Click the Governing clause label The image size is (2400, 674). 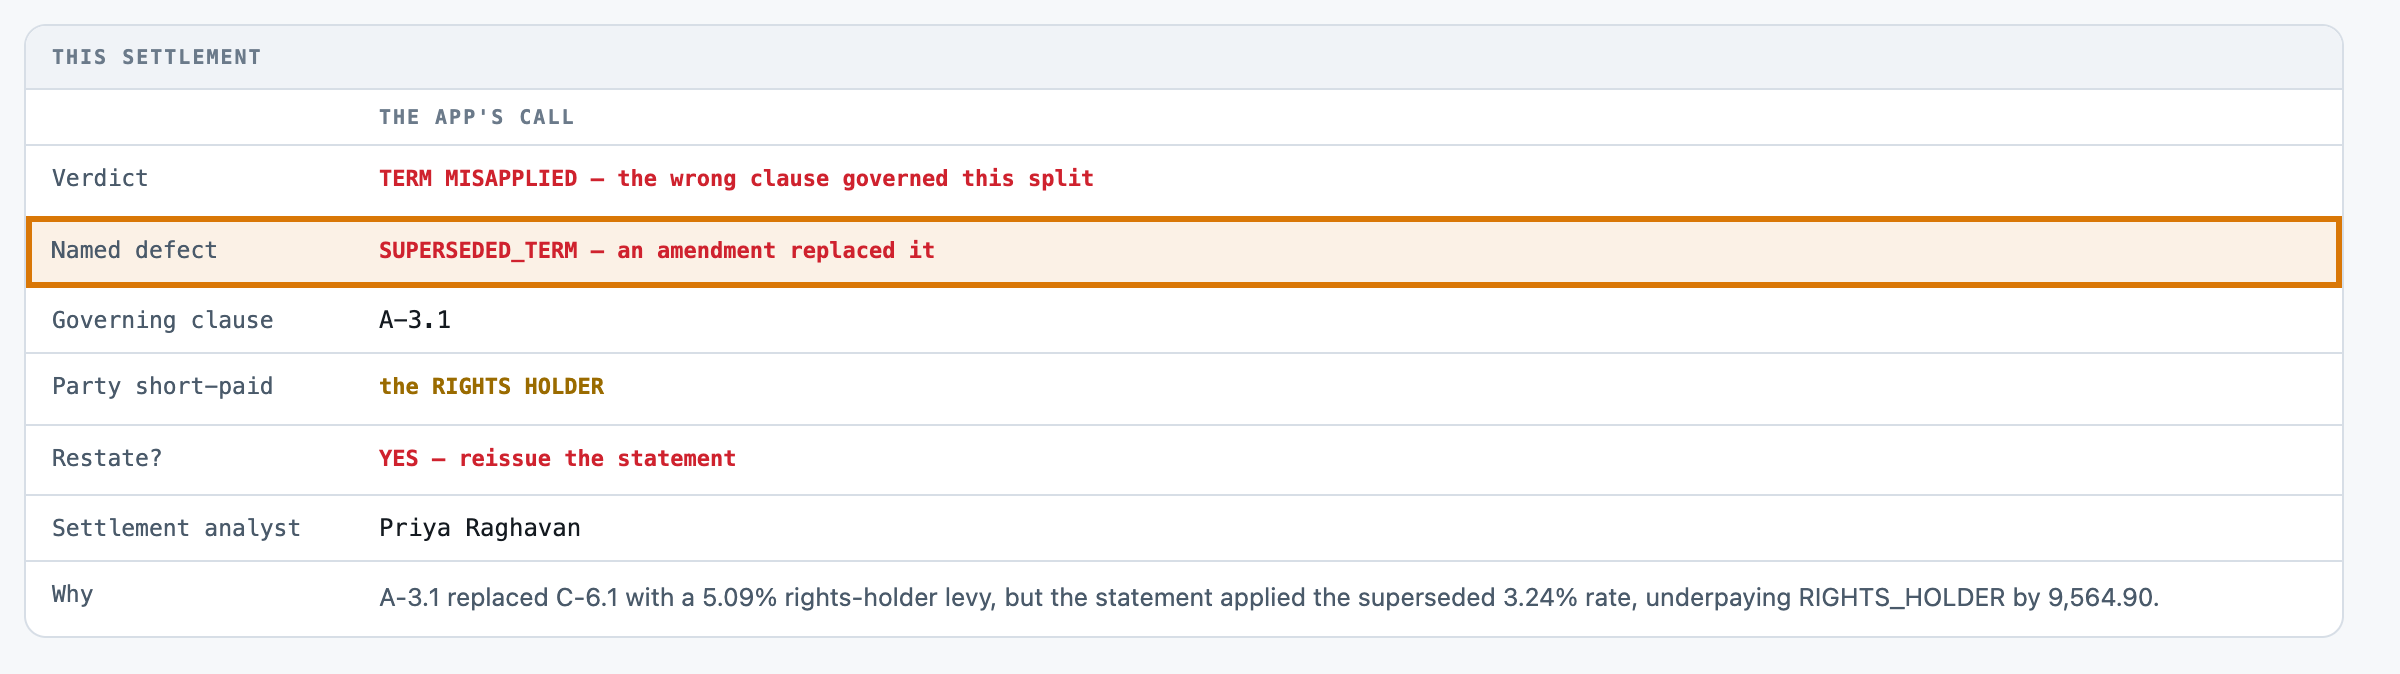pyautogui.click(x=163, y=320)
